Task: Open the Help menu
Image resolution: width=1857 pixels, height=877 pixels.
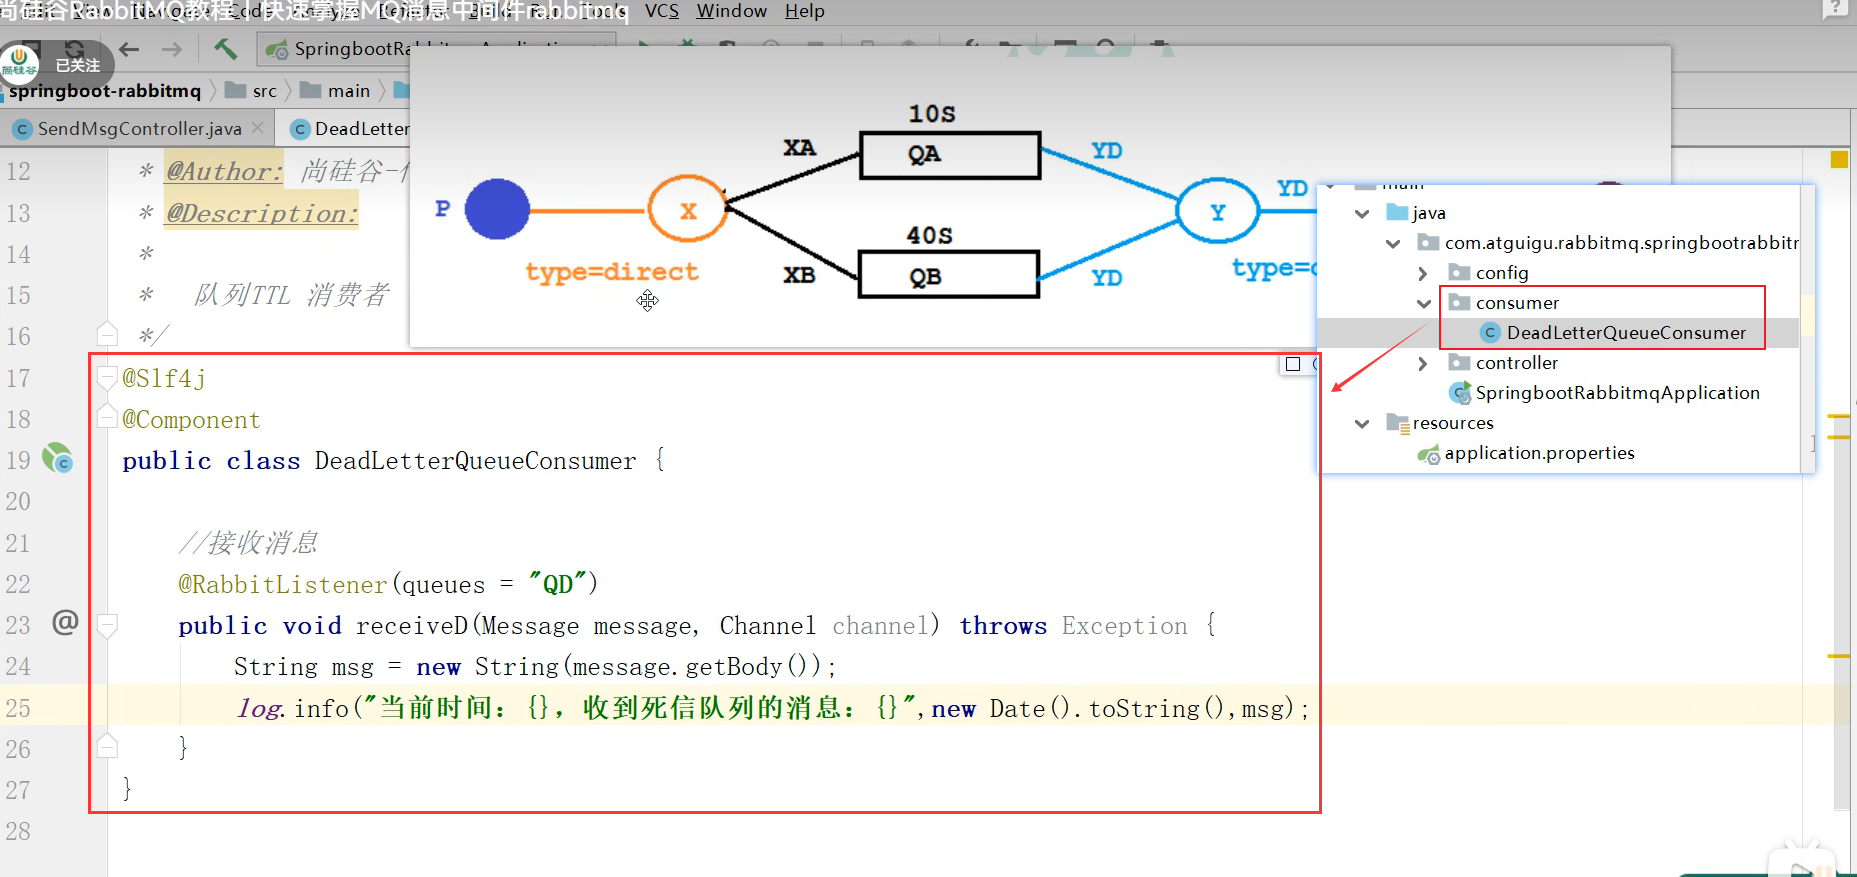Action: click(805, 11)
